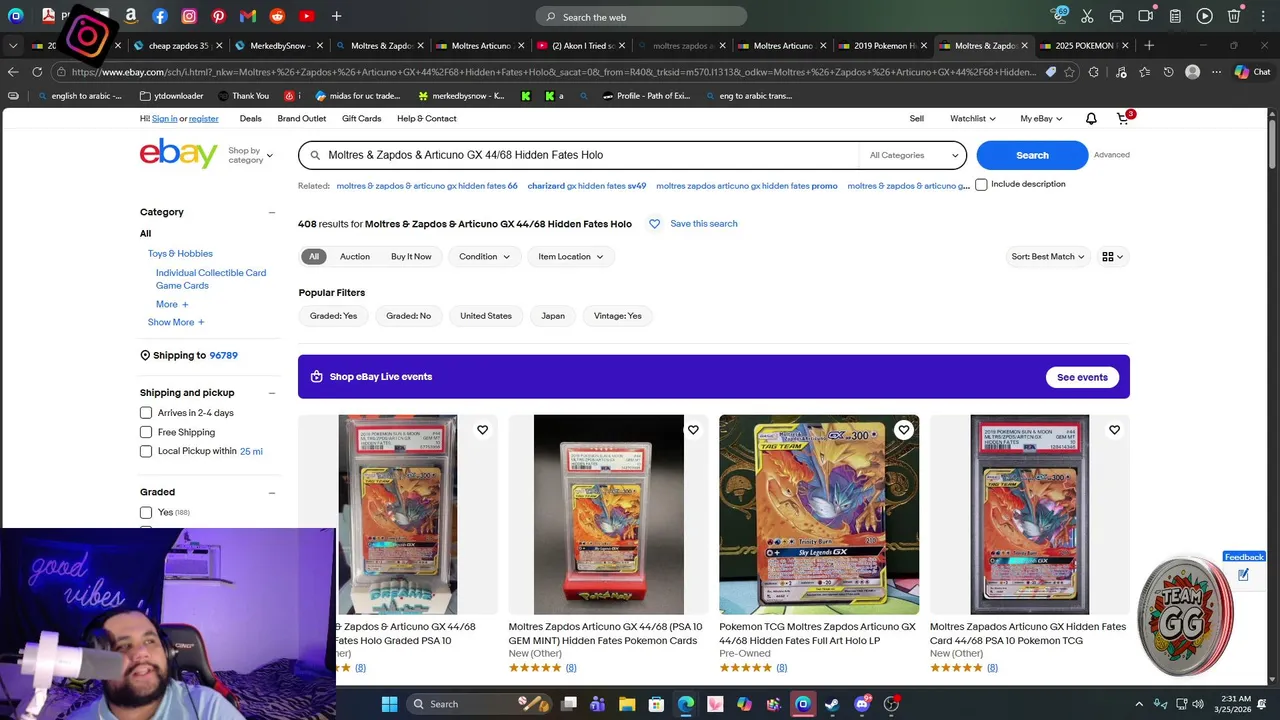Open the Deals menu link
Screen dimensions: 1280x720
point(250,118)
